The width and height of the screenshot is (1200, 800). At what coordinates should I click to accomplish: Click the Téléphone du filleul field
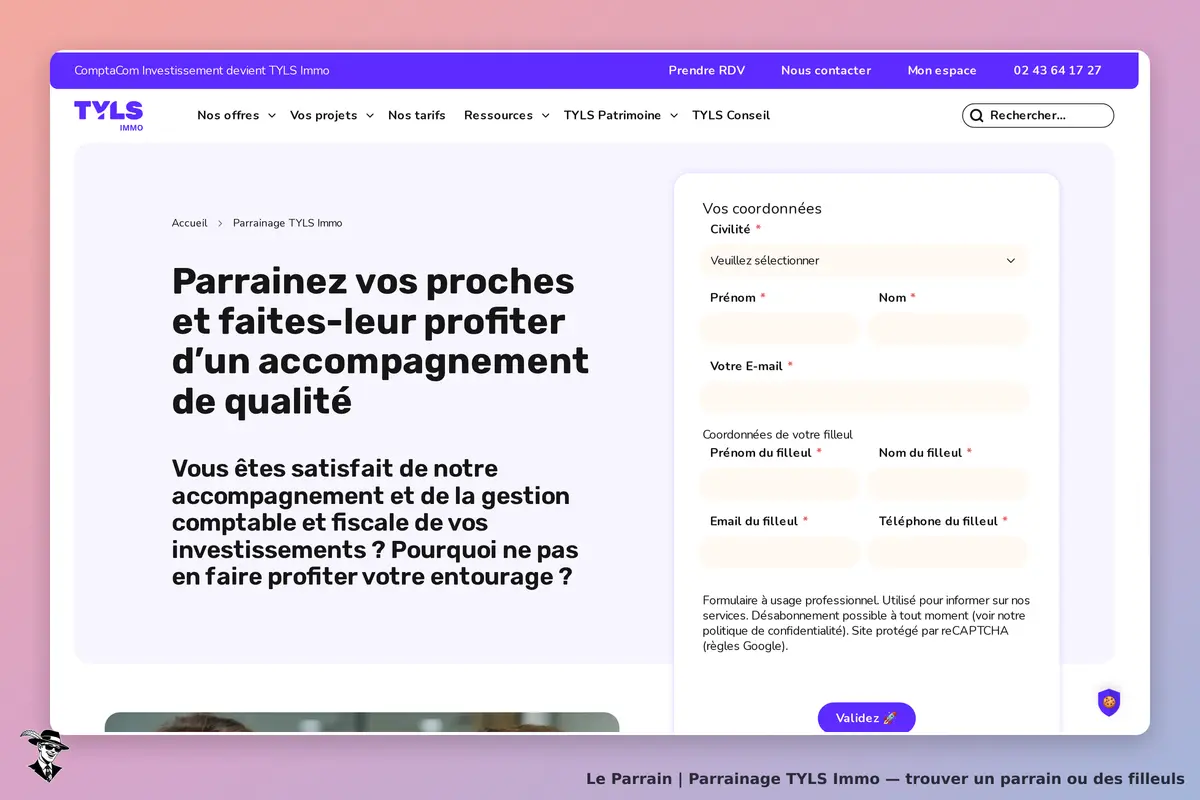(x=948, y=553)
